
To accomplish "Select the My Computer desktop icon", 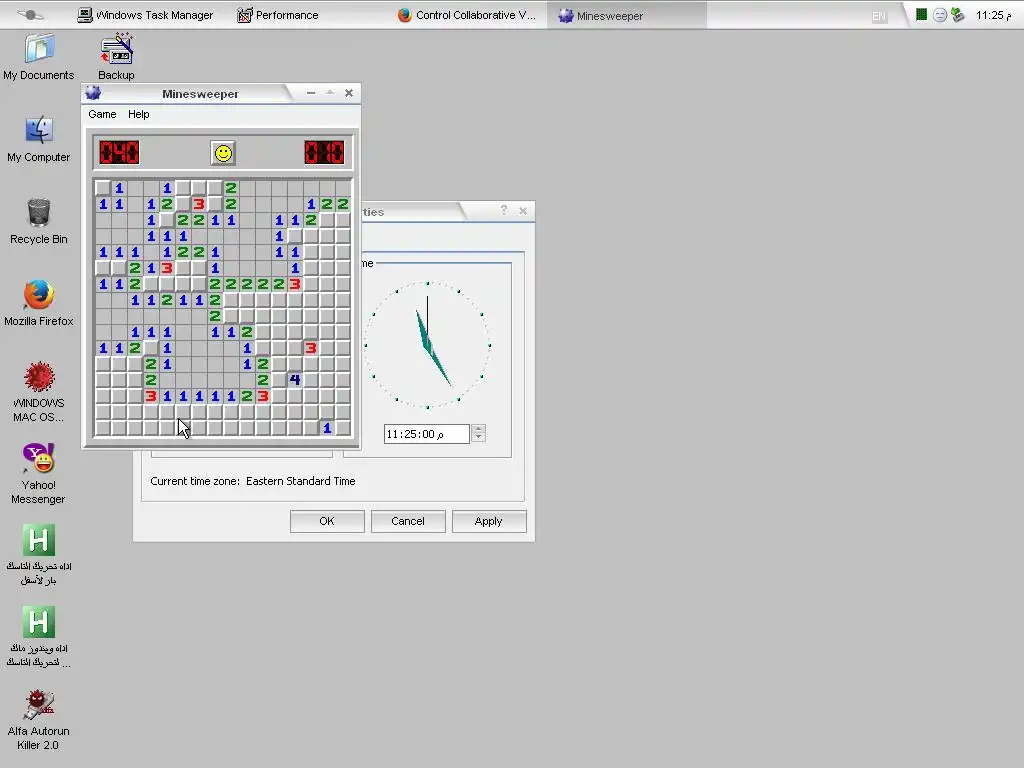I will [x=39, y=139].
